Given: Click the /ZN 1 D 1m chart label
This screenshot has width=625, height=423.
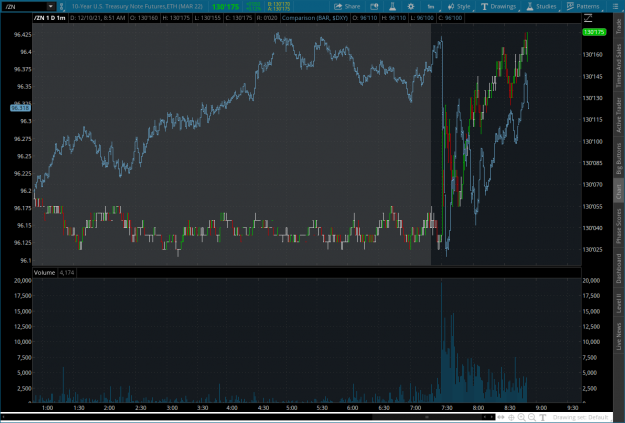Looking at the screenshot, I should tap(50, 18).
